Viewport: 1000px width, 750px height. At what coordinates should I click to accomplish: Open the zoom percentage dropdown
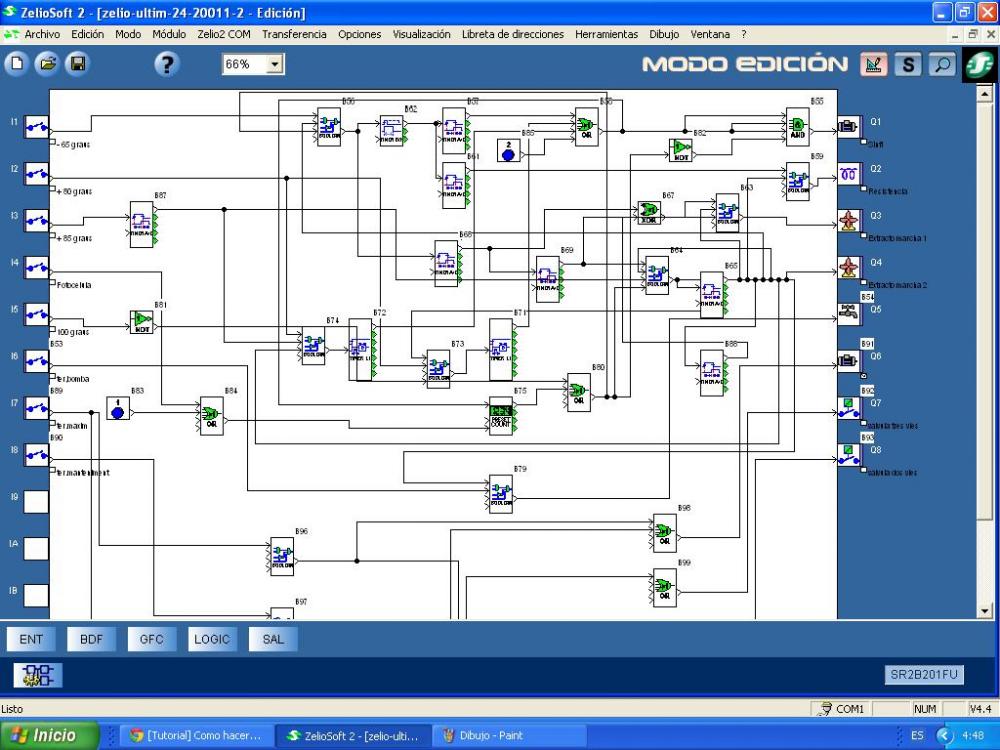click(274, 64)
